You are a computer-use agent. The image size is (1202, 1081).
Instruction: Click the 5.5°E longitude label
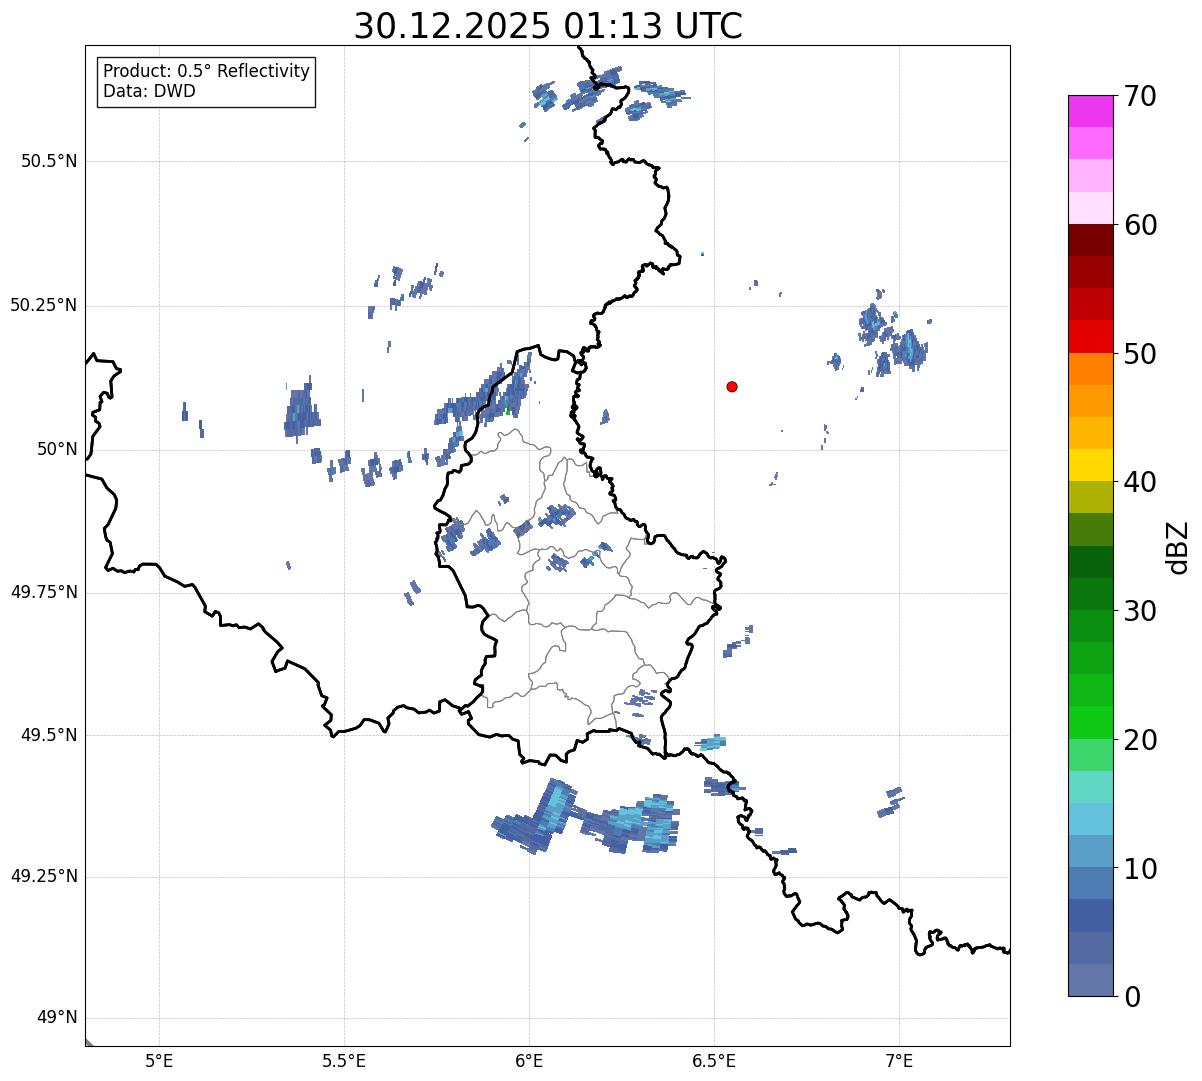pos(344,1060)
